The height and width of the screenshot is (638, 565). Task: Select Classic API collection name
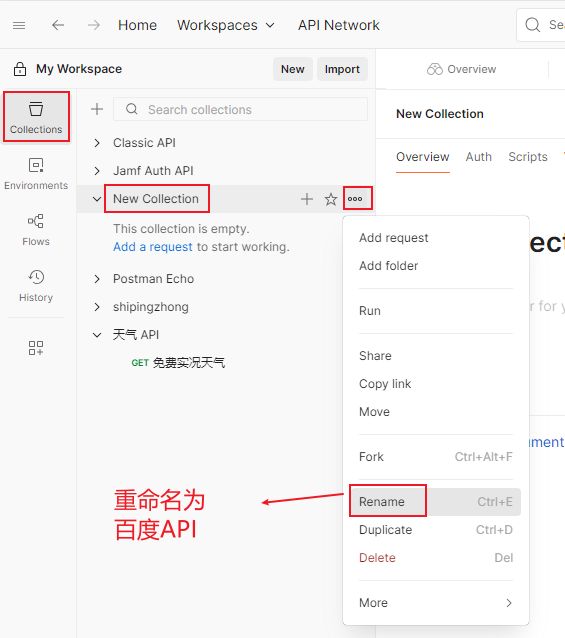coord(144,143)
